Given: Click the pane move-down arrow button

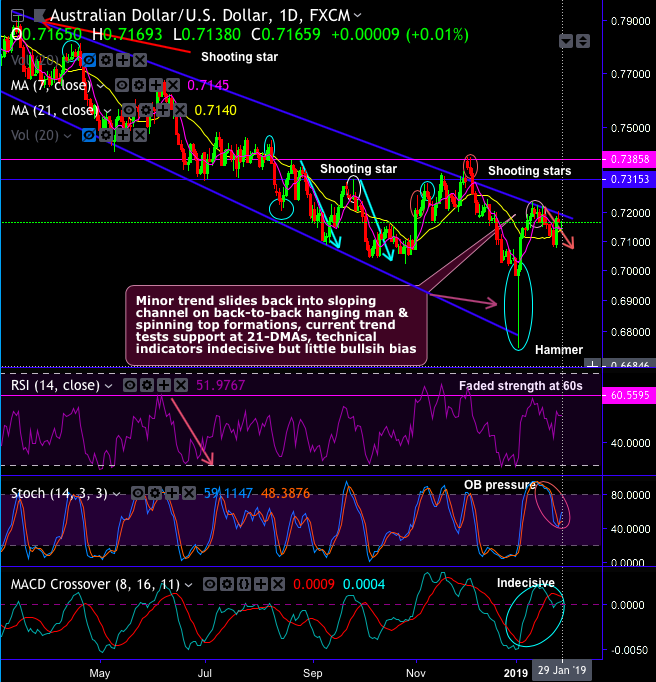Looking at the screenshot, I should coord(566,42).
